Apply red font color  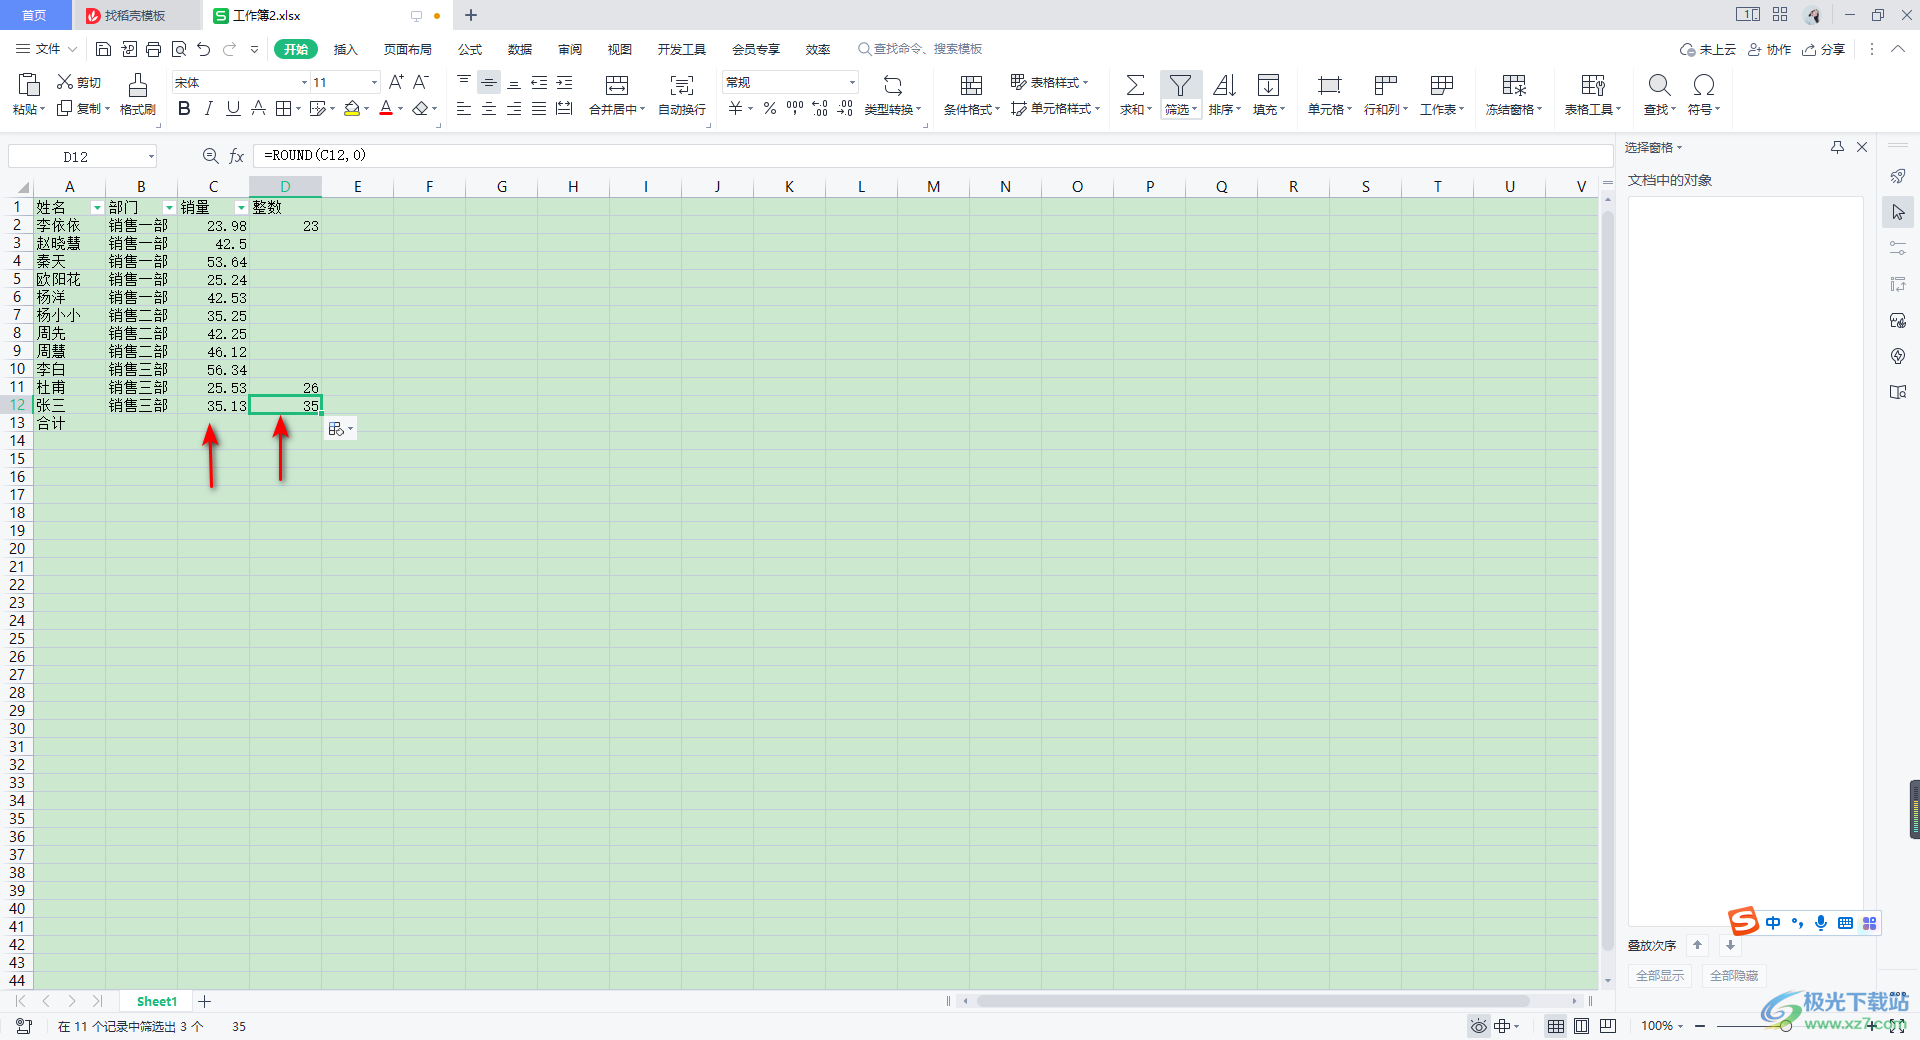coord(386,109)
